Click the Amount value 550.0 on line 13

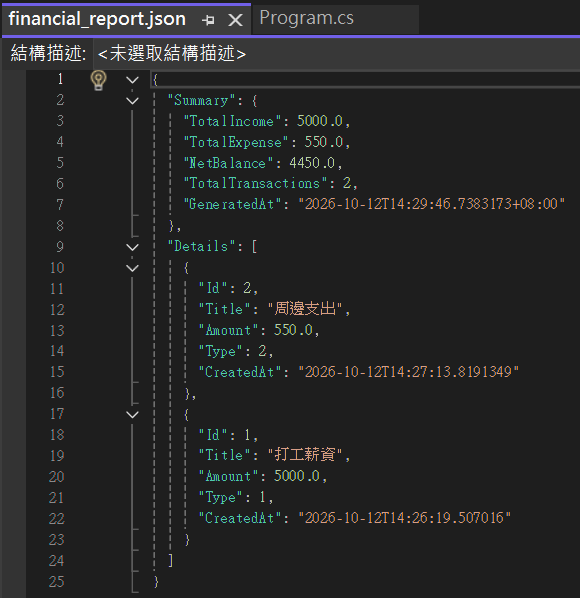pyautogui.click(x=293, y=330)
